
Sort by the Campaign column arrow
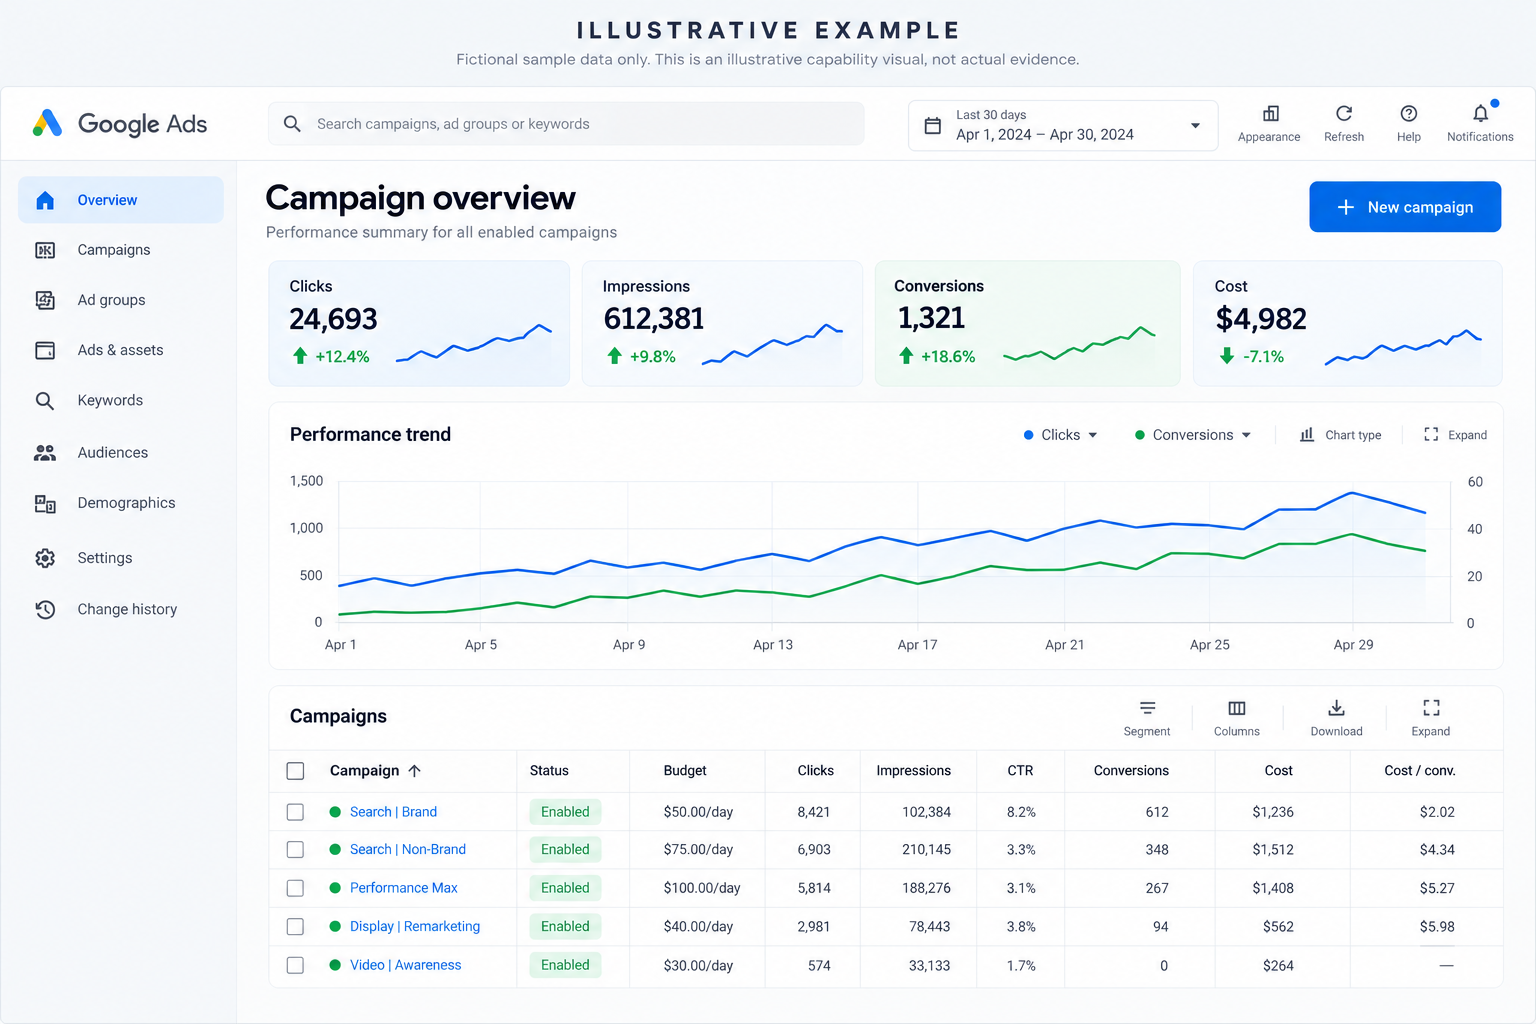[x=414, y=771]
